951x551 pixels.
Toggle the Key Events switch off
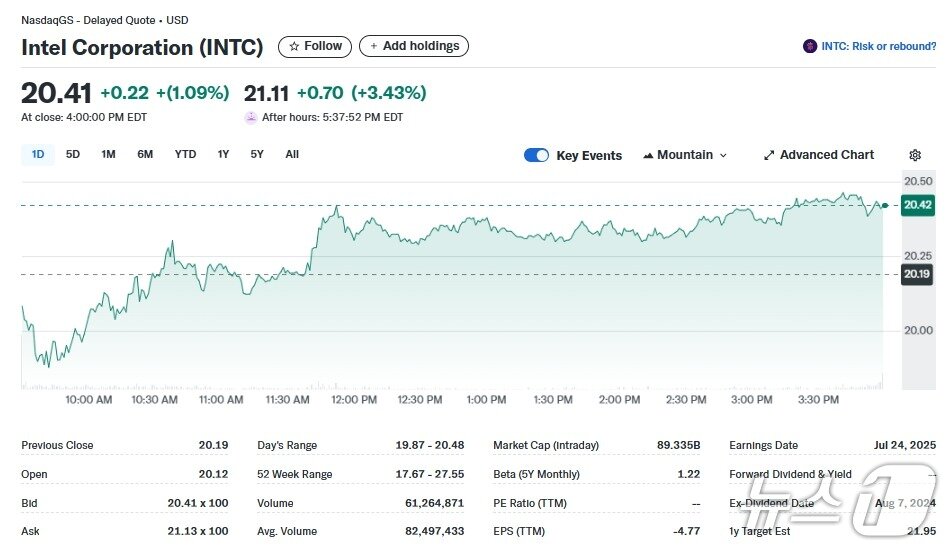click(x=536, y=155)
